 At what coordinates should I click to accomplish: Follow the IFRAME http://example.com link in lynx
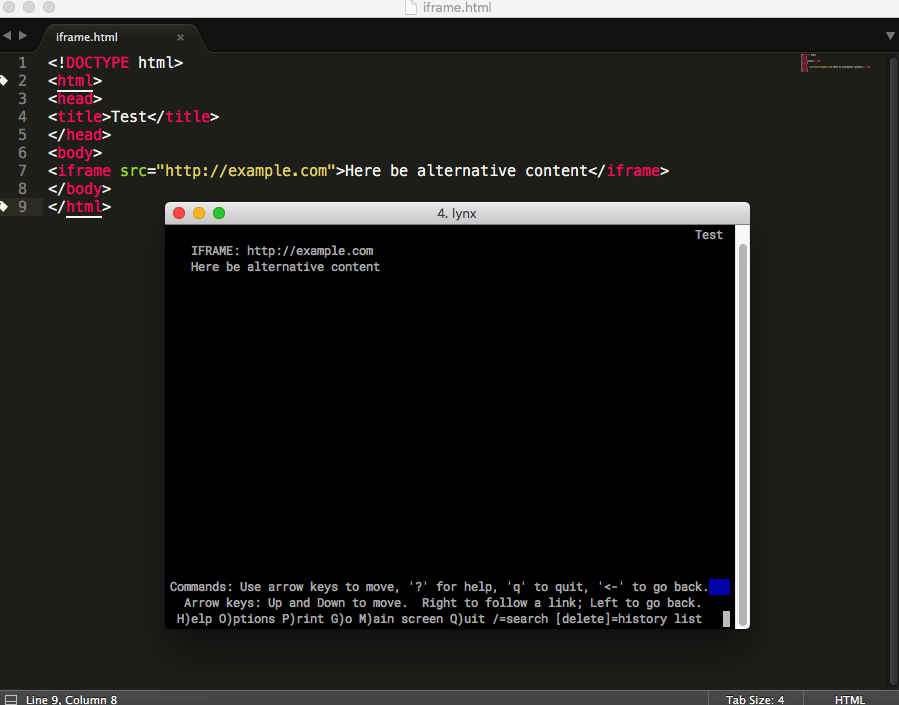tap(310, 251)
